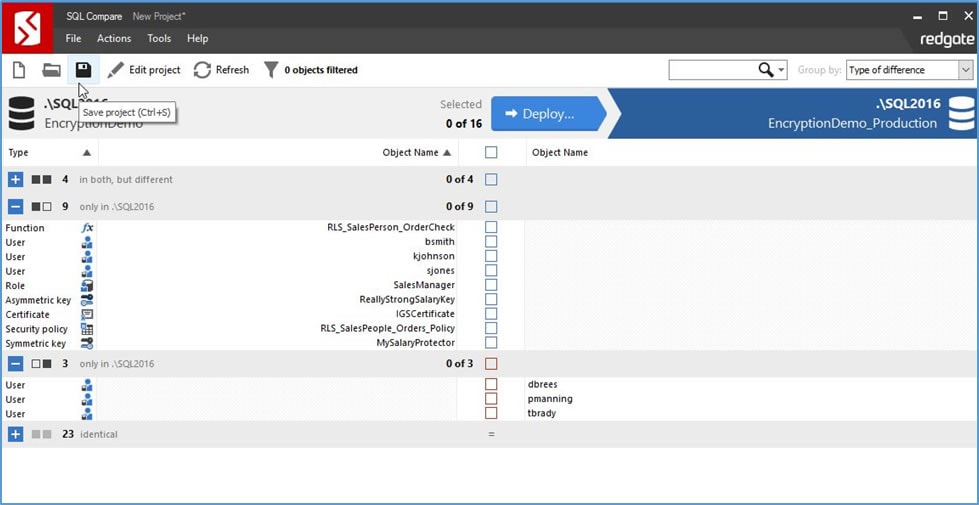The width and height of the screenshot is (979, 505).
Task: Collapse the 9 'only in .\SQL2016' group
Action: point(16,207)
